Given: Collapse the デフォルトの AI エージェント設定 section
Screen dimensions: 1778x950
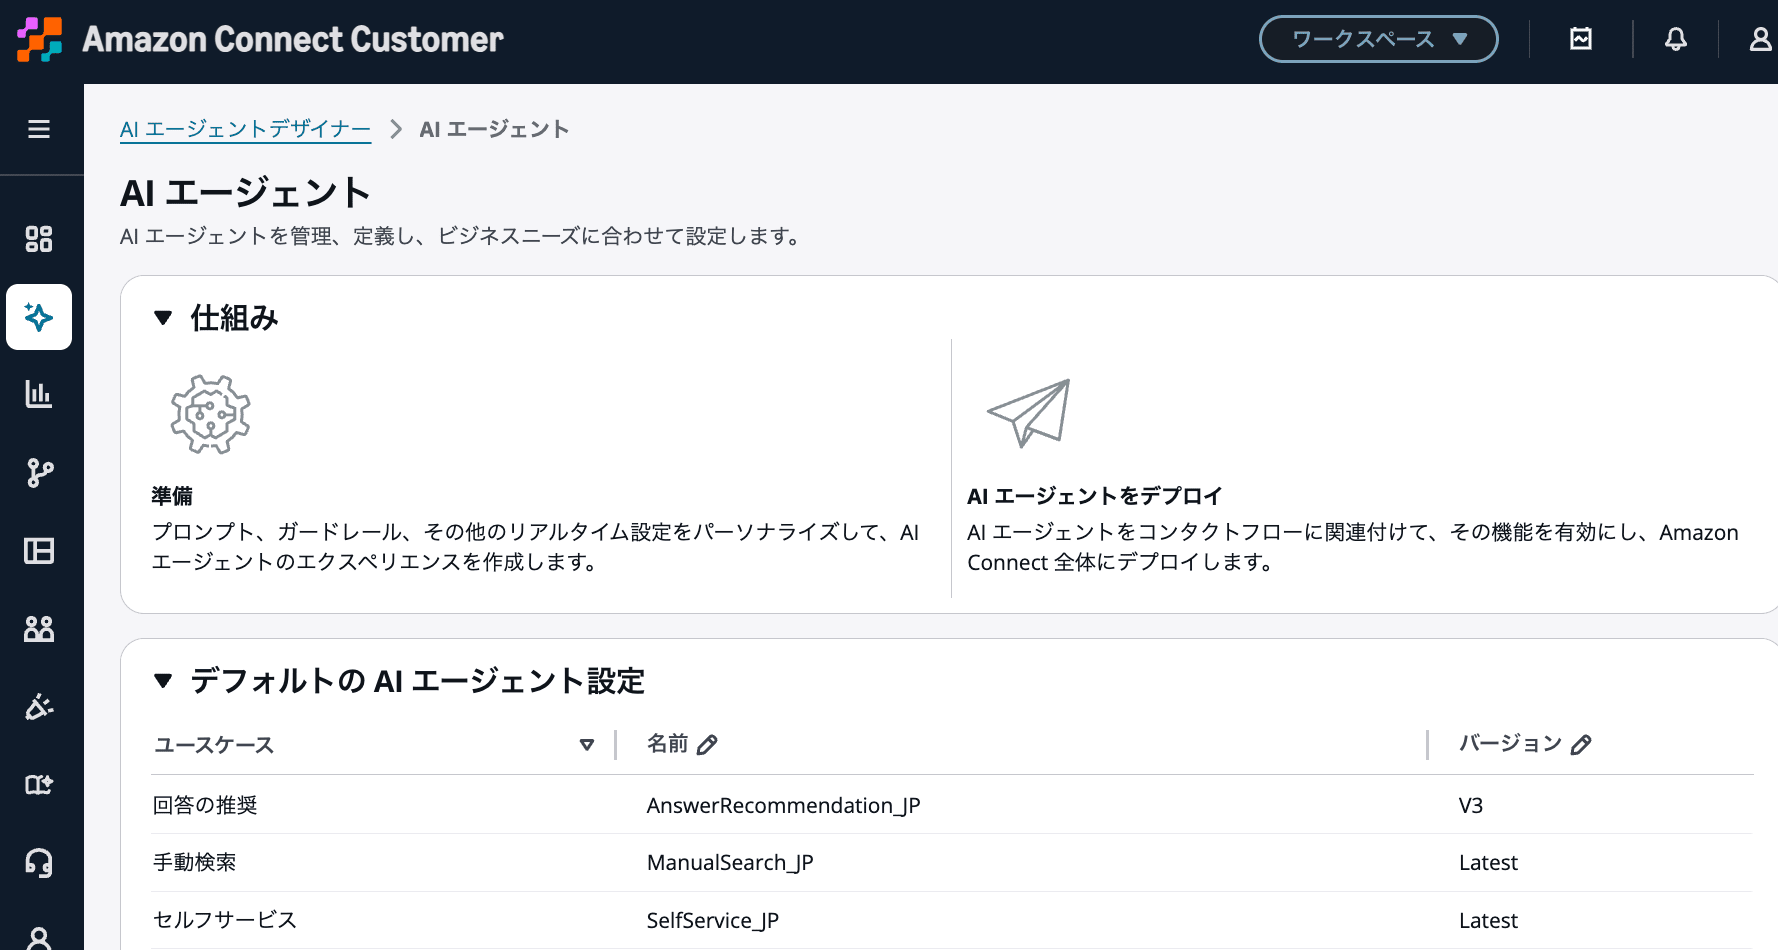Looking at the screenshot, I should pos(163,681).
